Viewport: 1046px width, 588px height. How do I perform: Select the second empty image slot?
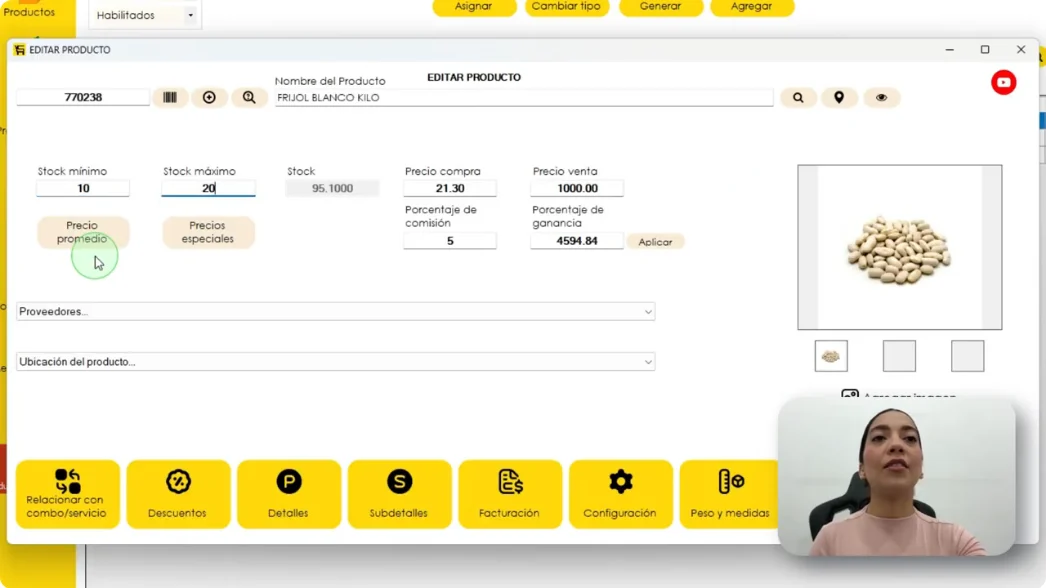tap(899, 356)
